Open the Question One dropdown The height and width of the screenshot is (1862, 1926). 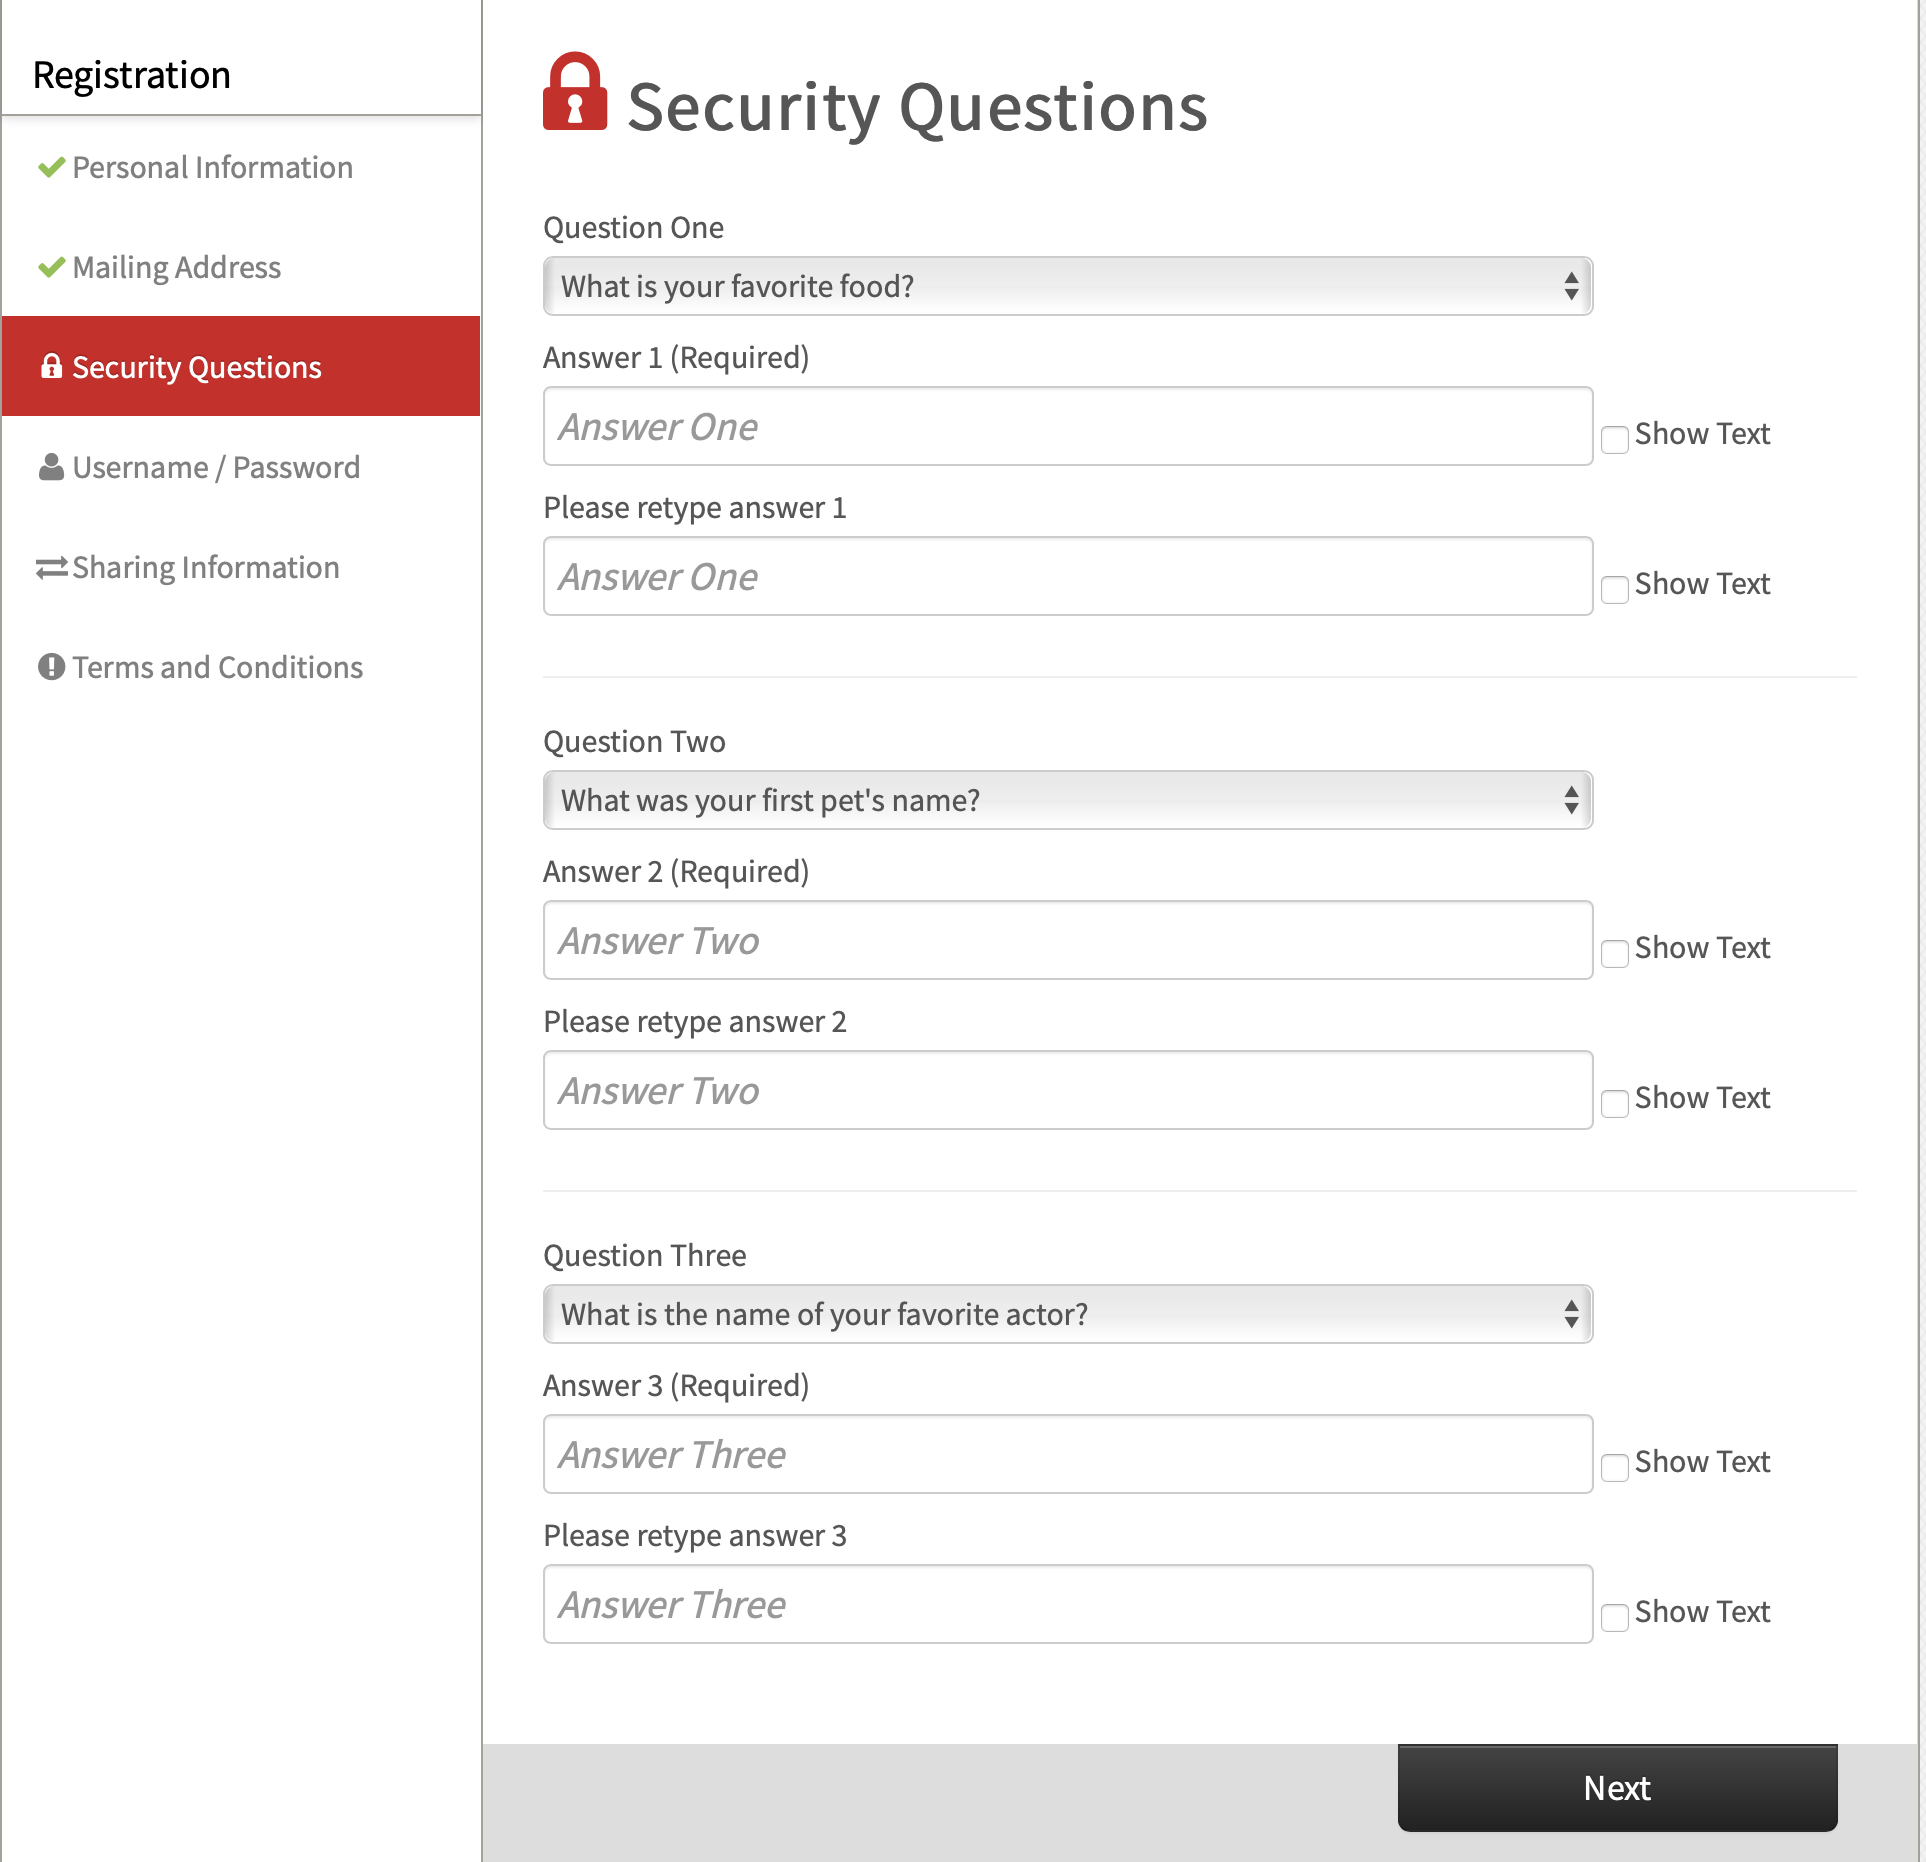1067,286
